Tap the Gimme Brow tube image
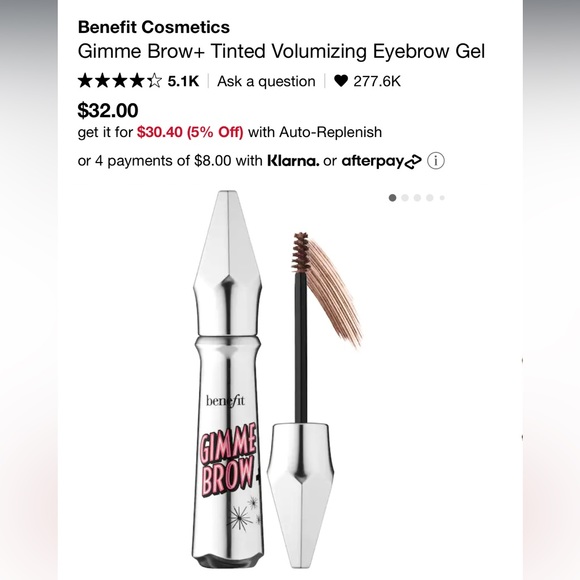This screenshot has height=580, width=580. pyautogui.click(x=228, y=379)
